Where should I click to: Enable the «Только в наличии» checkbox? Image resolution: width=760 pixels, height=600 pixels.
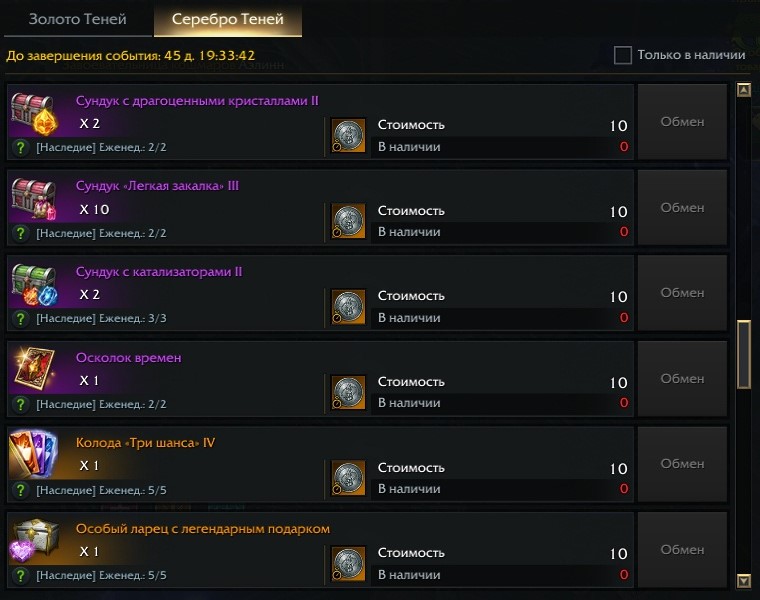[622, 55]
